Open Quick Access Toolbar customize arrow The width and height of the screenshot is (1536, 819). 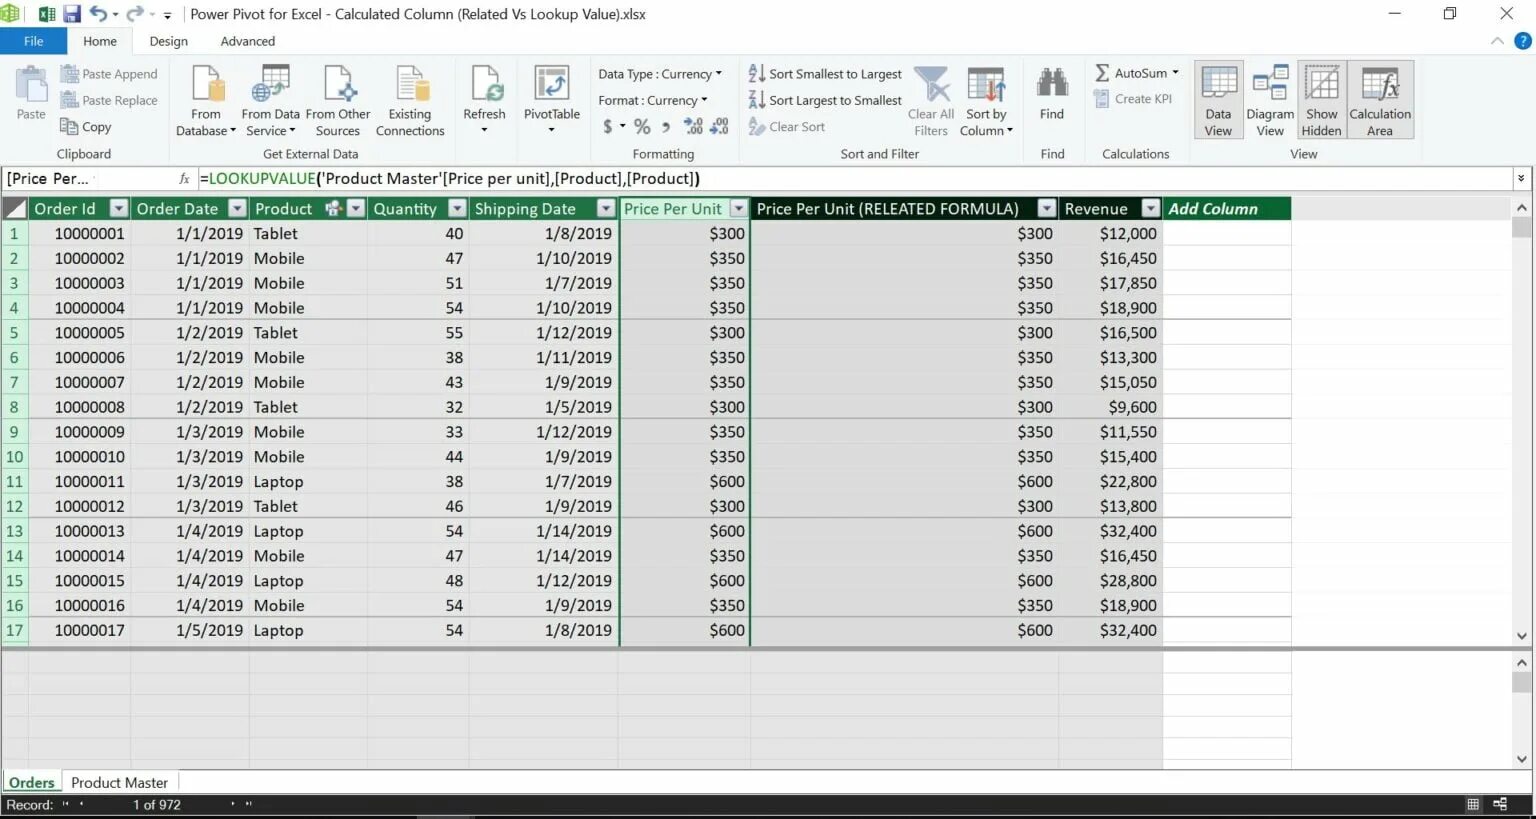[167, 15]
